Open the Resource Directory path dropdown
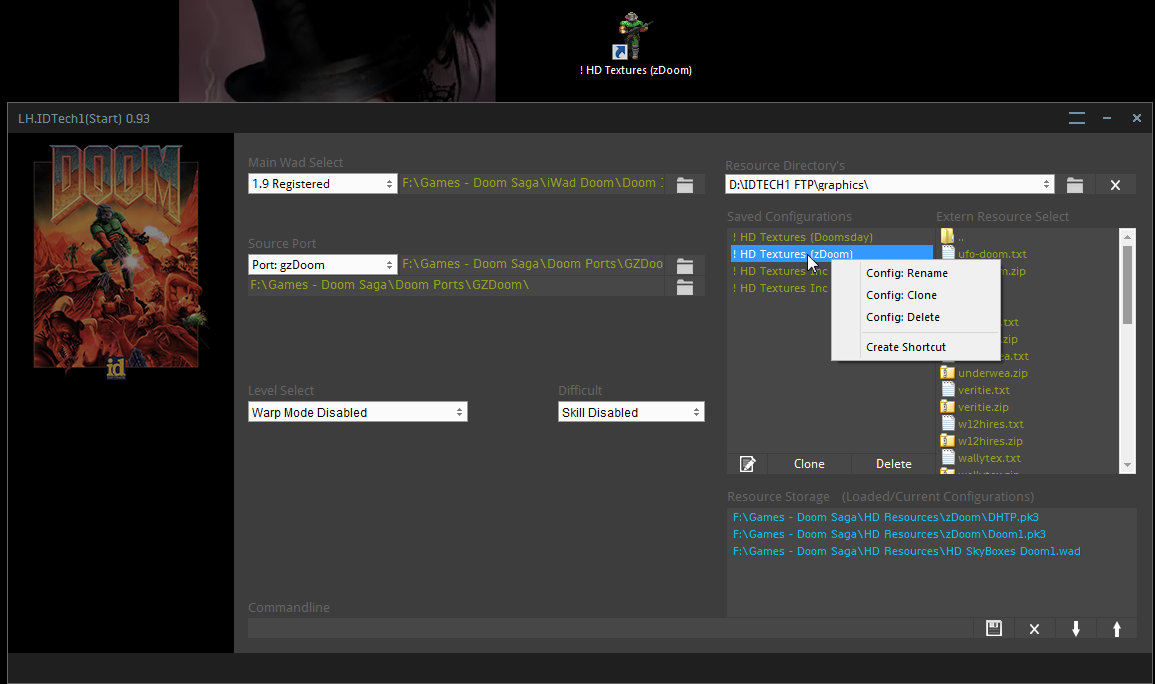Viewport: 1155px width, 684px height. pyautogui.click(x=889, y=184)
